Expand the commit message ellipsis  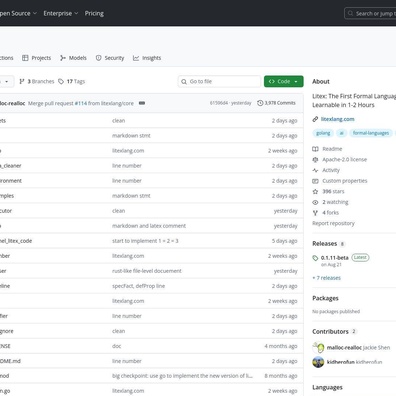pyautogui.click(x=142, y=103)
